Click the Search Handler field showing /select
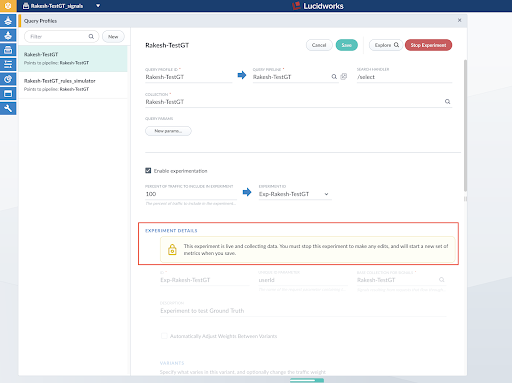This screenshot has width=512, height=383. 404,77
